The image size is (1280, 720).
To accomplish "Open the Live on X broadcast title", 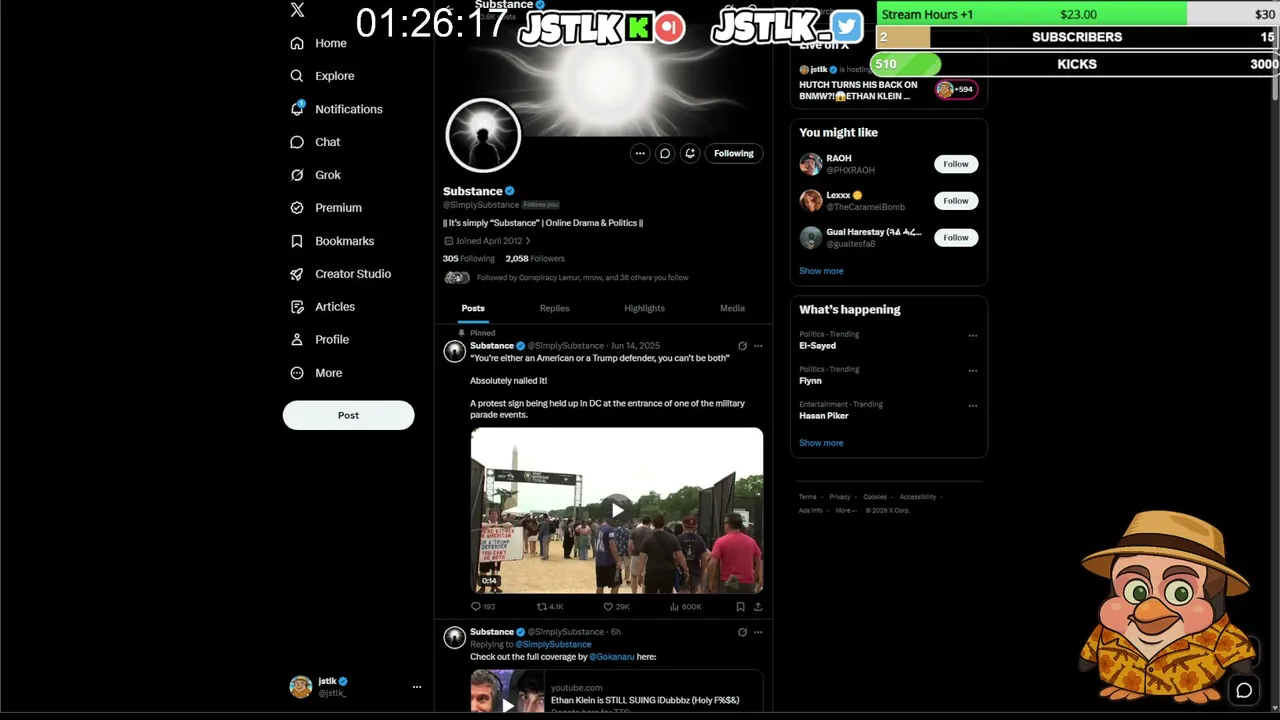I will [x=858, y=91].
